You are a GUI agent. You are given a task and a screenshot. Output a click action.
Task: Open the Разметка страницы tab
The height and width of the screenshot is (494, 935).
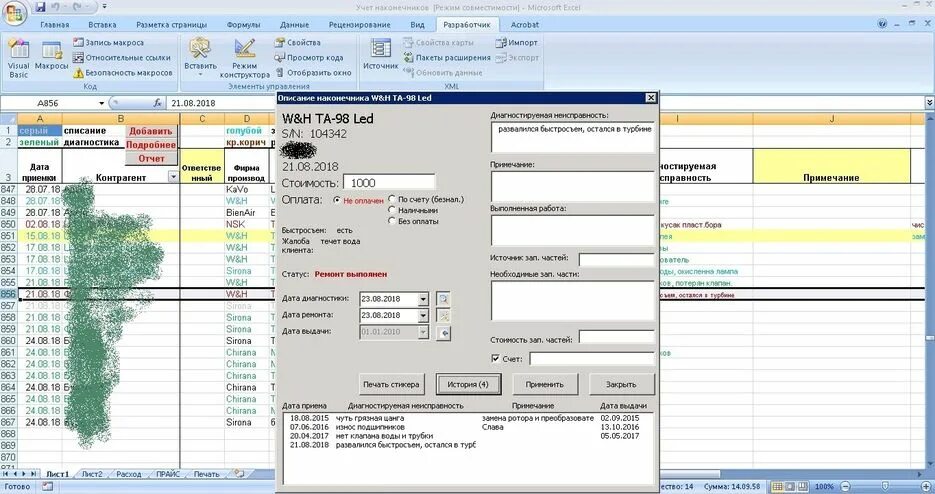click(171, 24)
